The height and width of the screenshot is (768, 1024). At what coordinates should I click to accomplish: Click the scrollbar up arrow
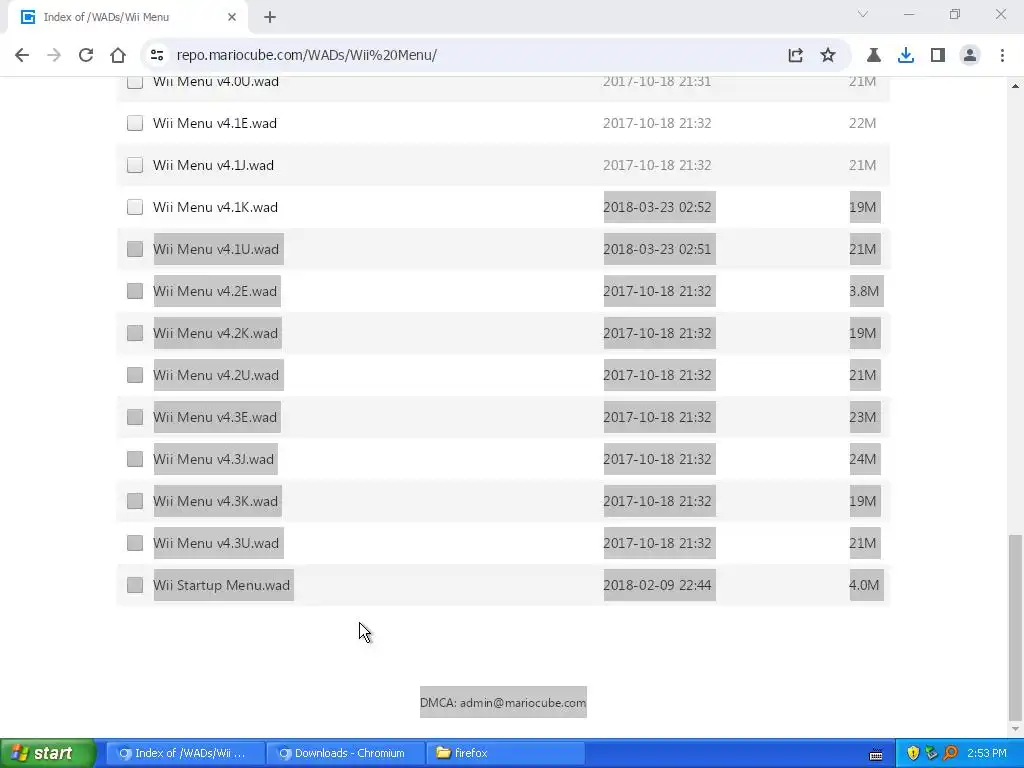pyautogui.click(x=1015, y=86)
